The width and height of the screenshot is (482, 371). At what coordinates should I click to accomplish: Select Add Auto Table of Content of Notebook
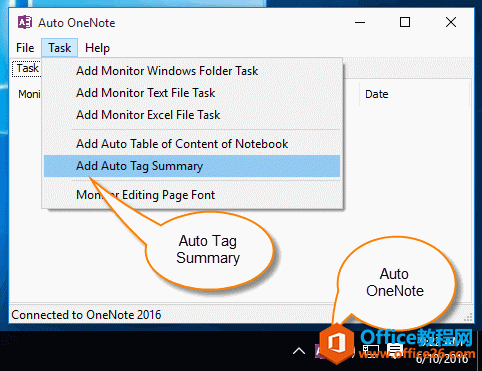192,144
